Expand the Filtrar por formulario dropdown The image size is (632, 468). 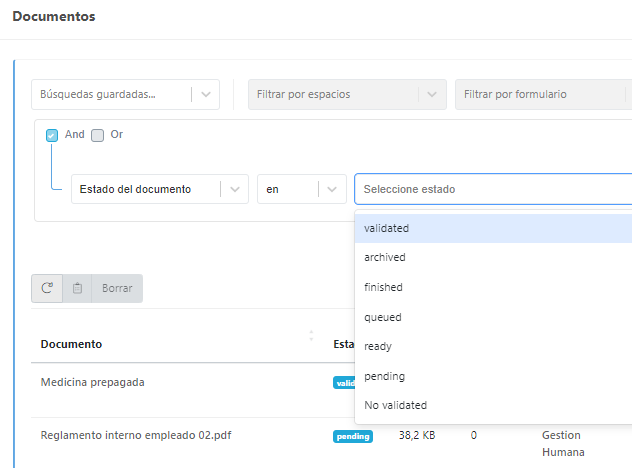click(540, 94)
